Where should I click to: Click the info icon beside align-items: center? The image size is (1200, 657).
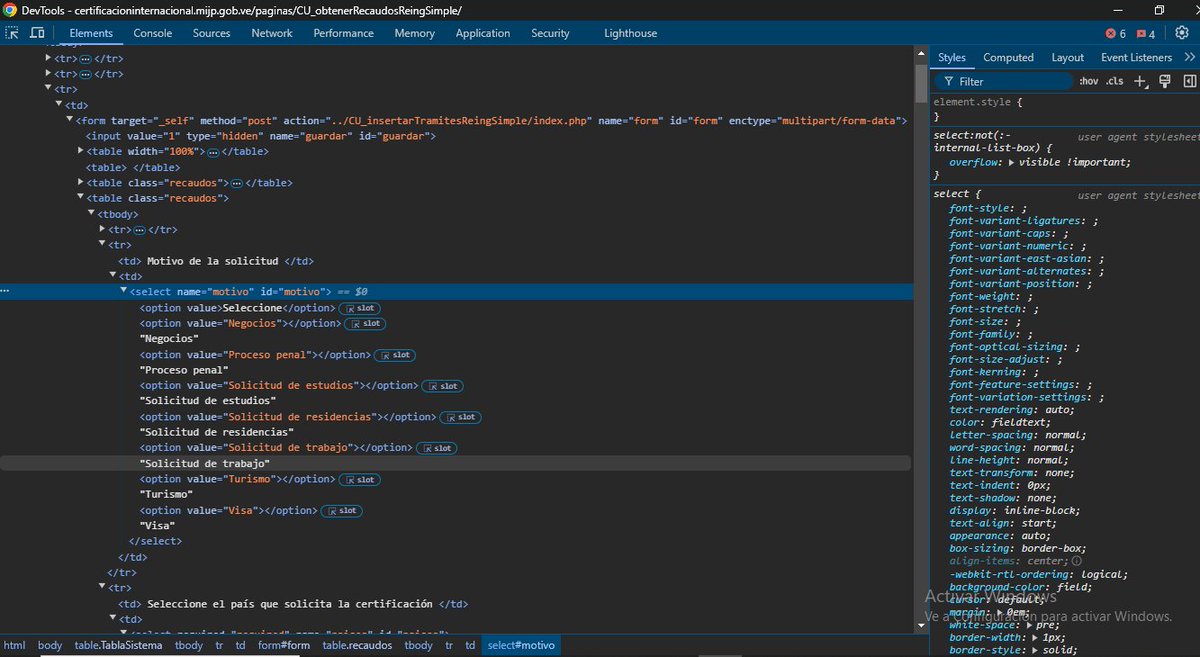coord(1077,561)
